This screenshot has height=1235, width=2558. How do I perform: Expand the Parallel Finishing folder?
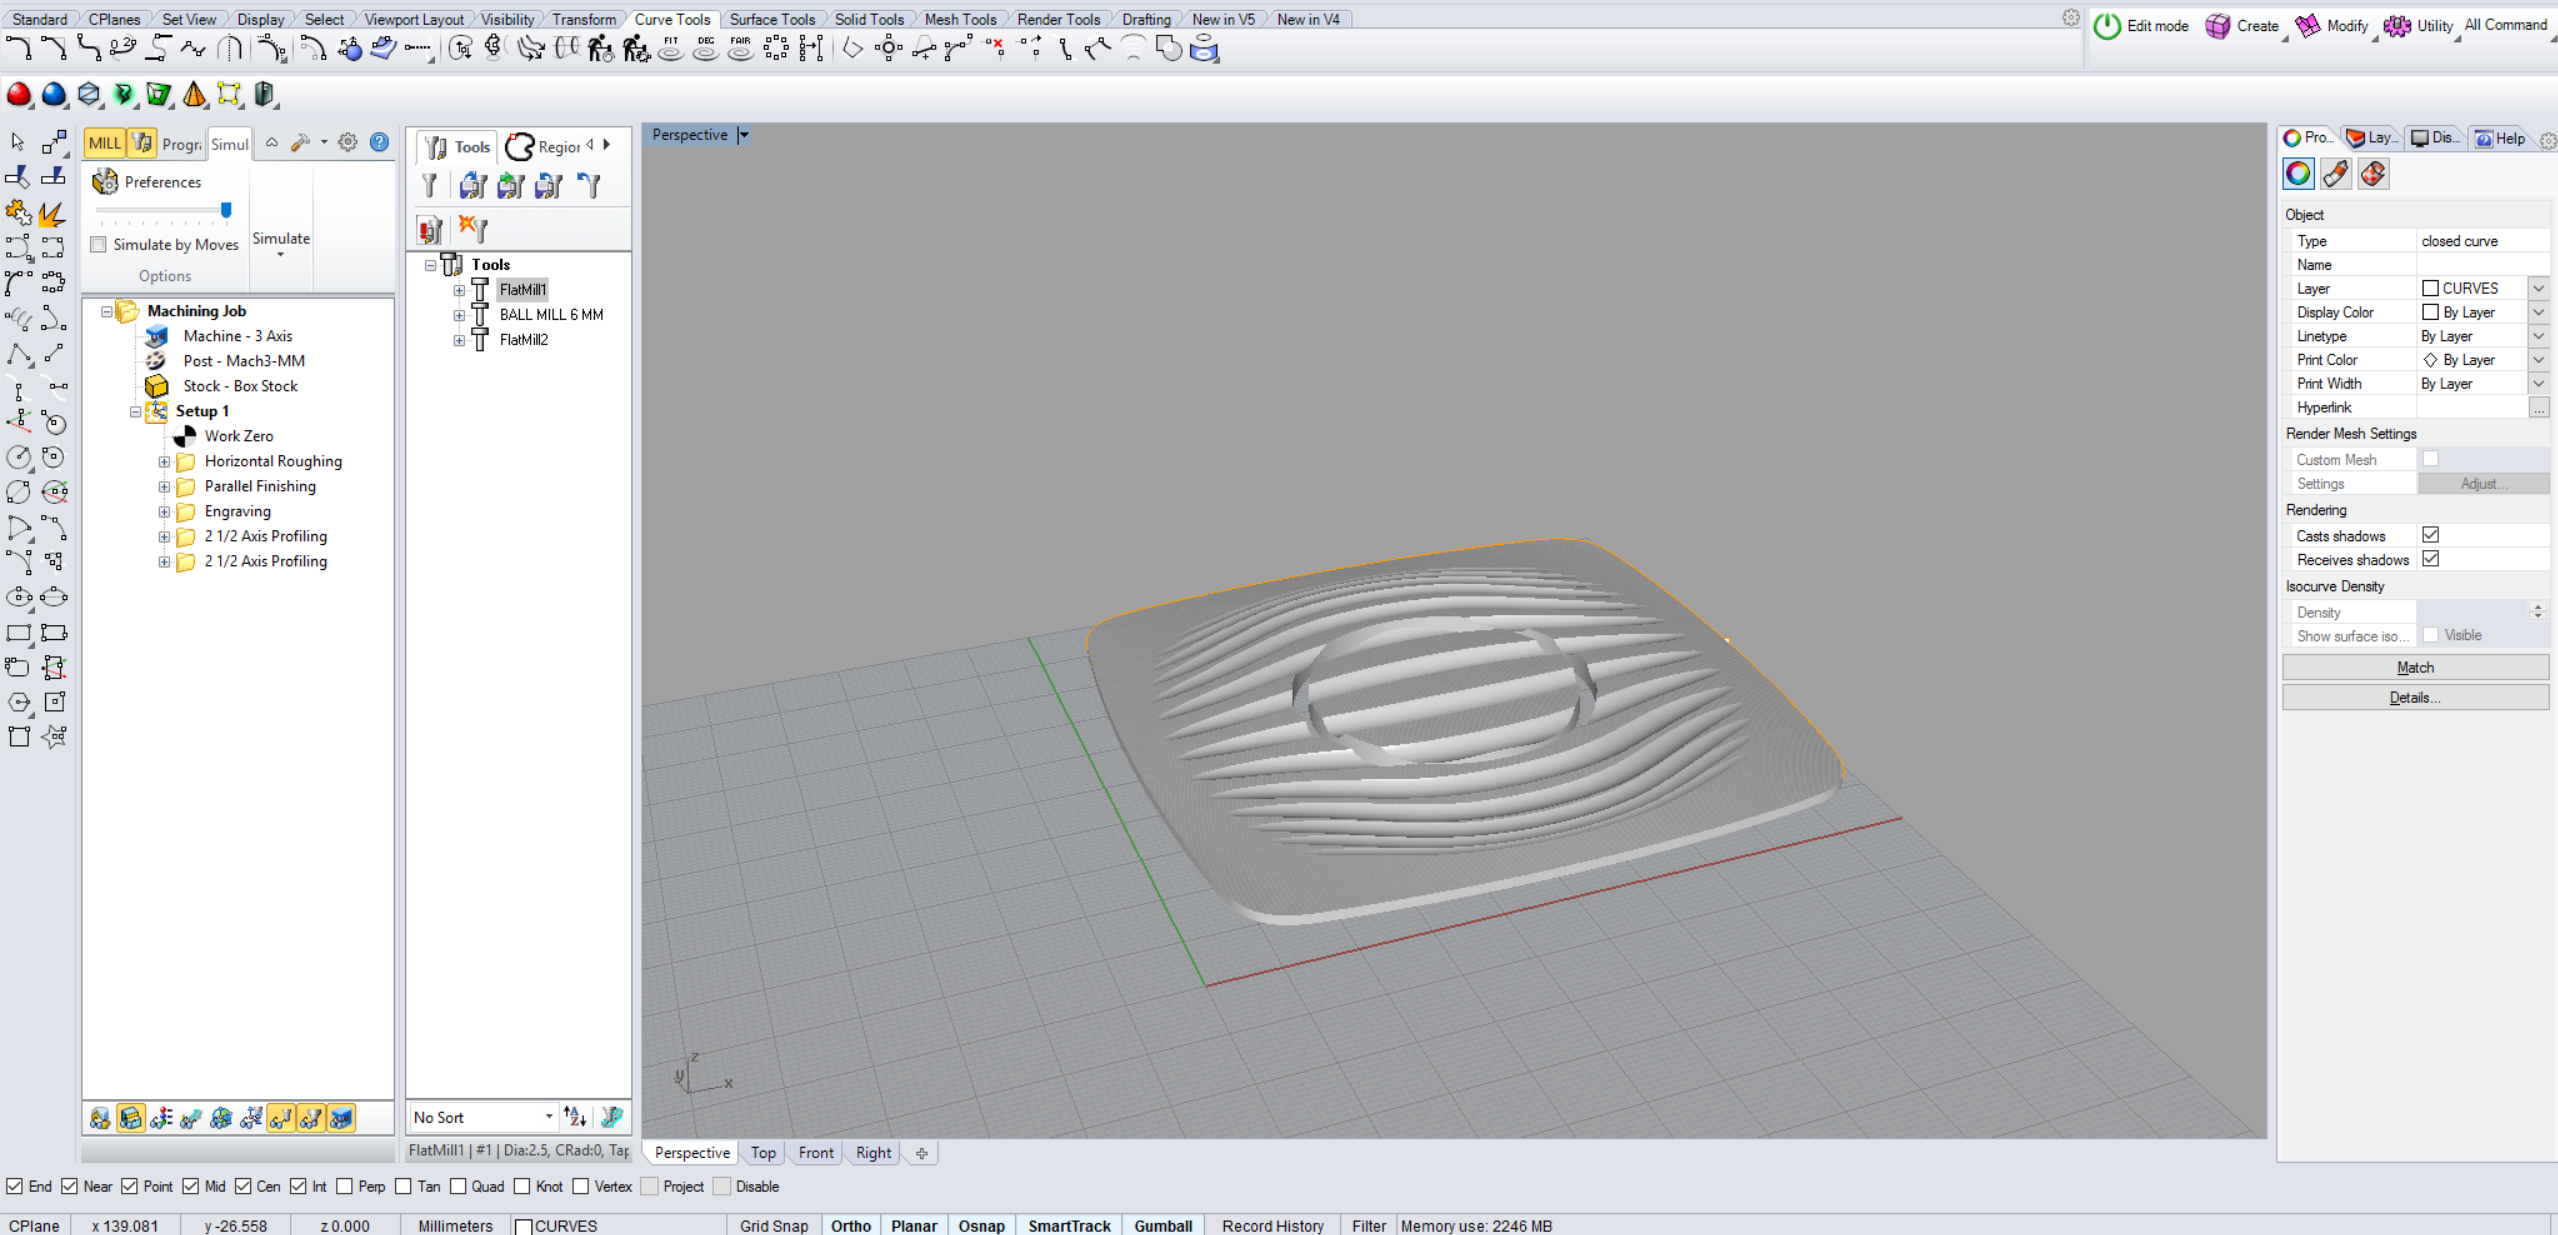tap(164, 487)
